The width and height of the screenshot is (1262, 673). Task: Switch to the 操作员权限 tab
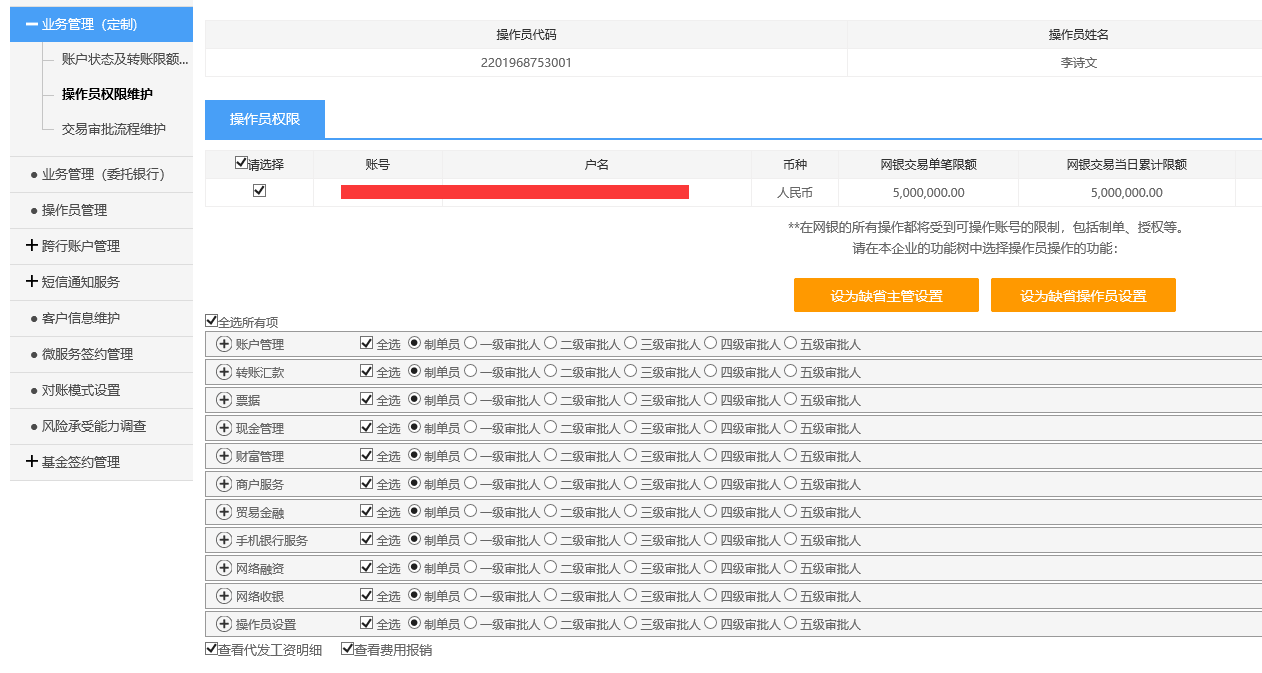(264, 119)
